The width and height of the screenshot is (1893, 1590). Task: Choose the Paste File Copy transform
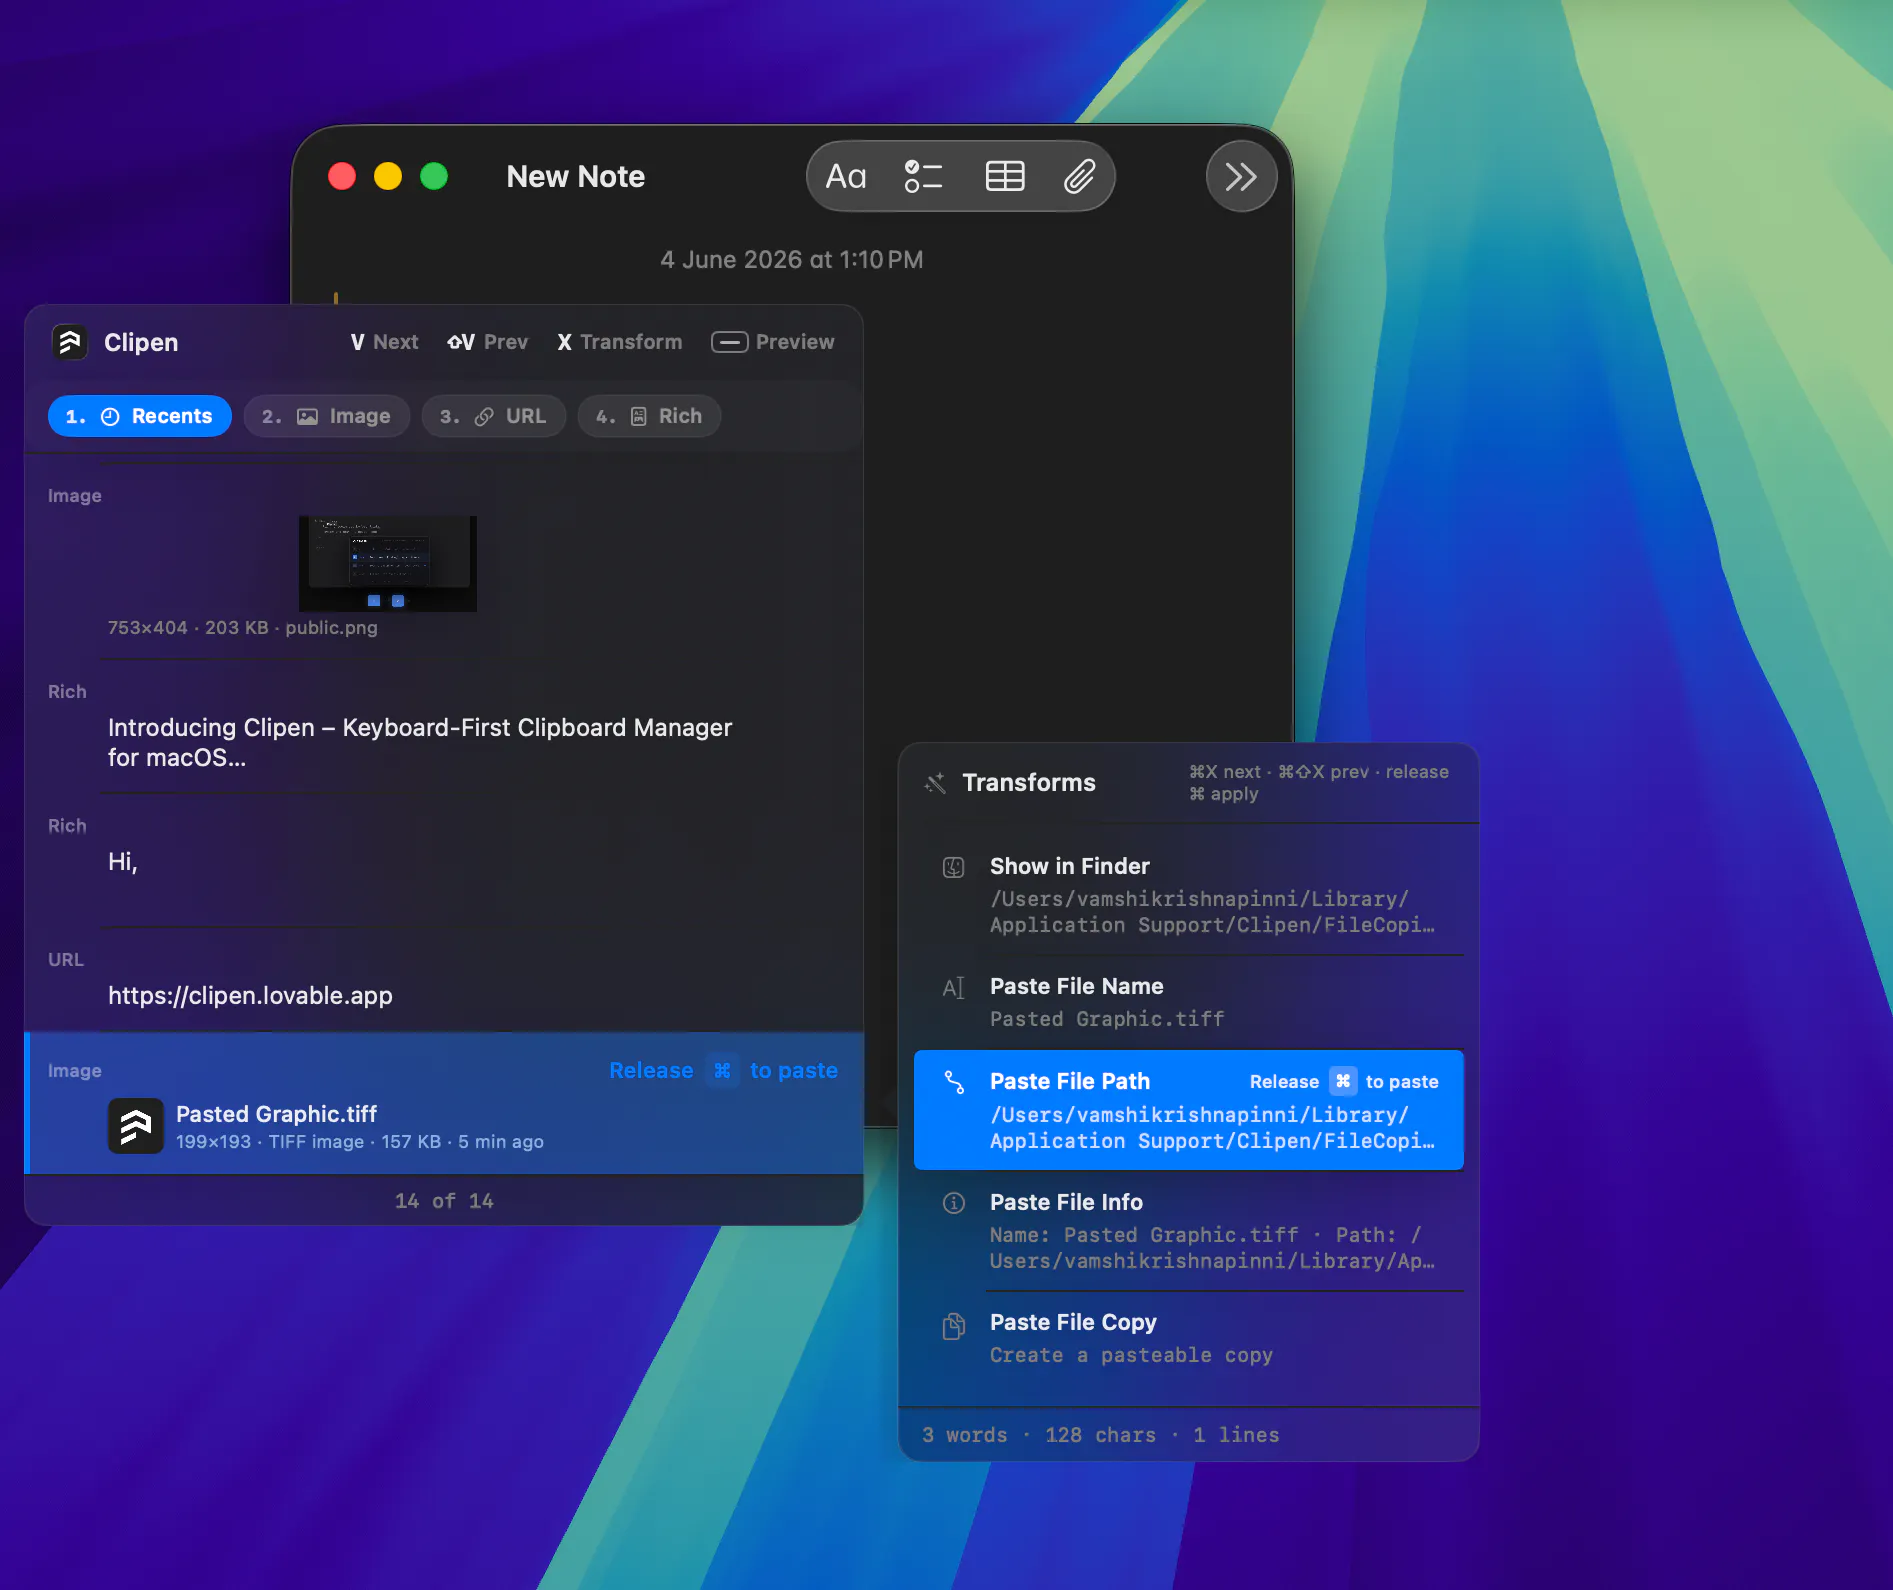click(1189, 1338)
